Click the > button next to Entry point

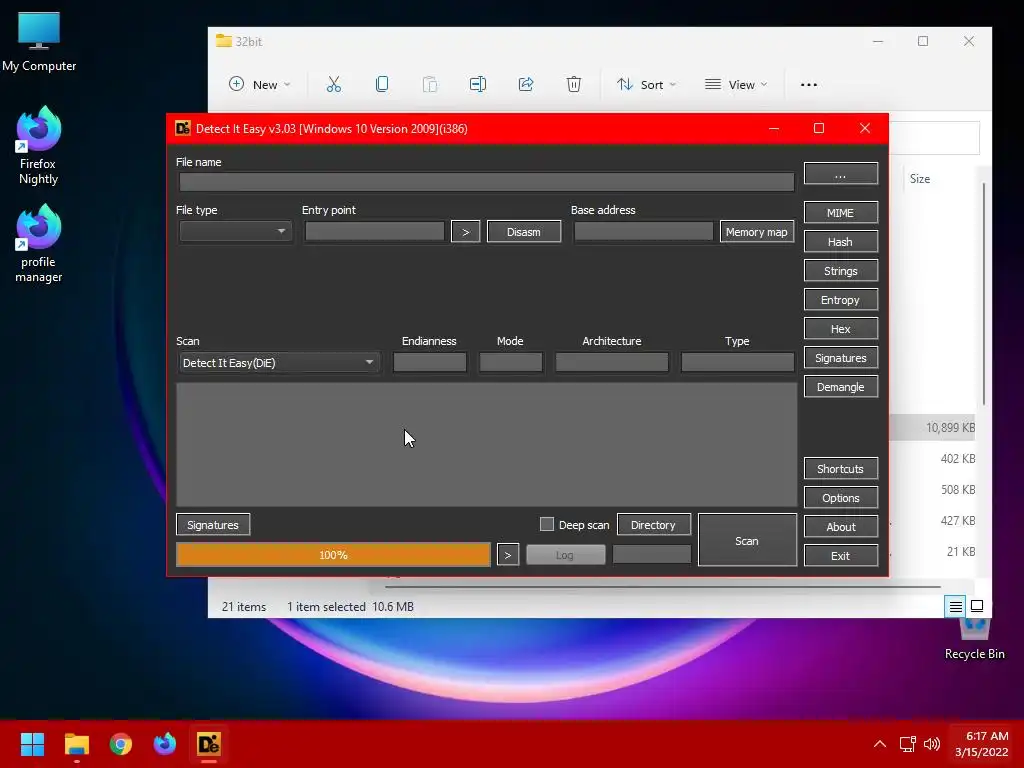(x=465, y=231)
